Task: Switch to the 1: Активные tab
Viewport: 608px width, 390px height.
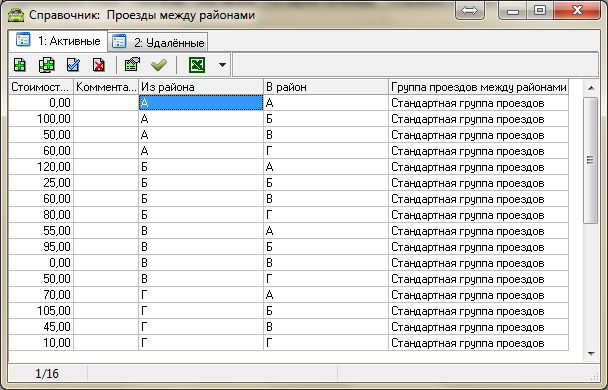Action: click(x=58, y=41)
